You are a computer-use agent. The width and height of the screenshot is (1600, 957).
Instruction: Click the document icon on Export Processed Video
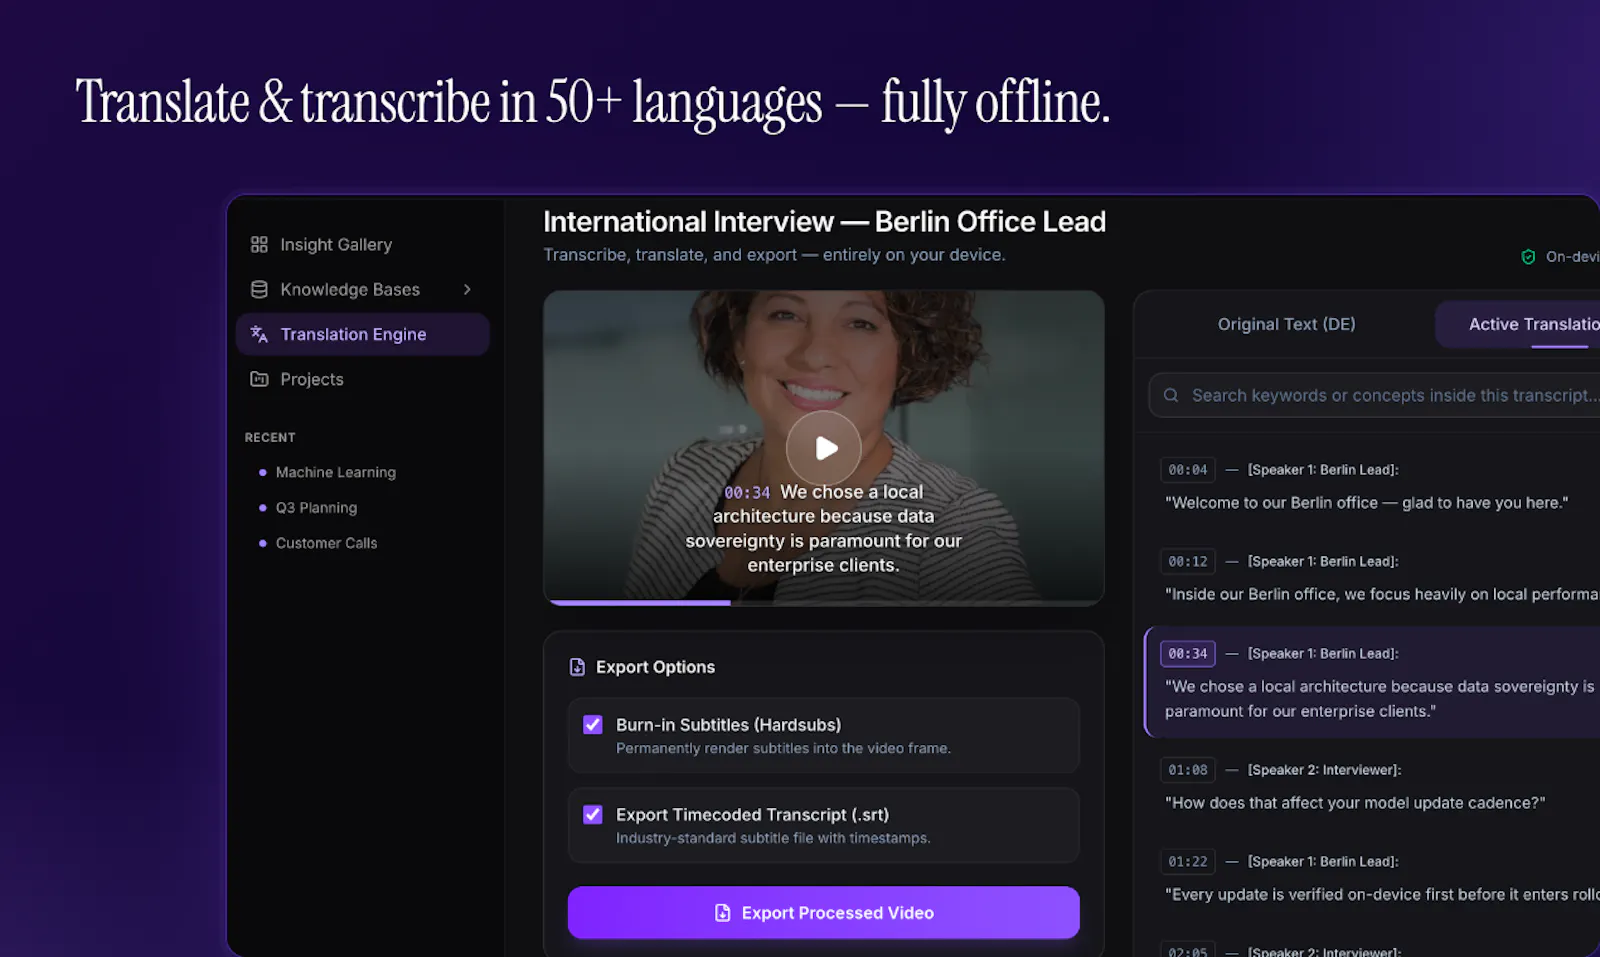pyautogui.click(x=722, y=912)
